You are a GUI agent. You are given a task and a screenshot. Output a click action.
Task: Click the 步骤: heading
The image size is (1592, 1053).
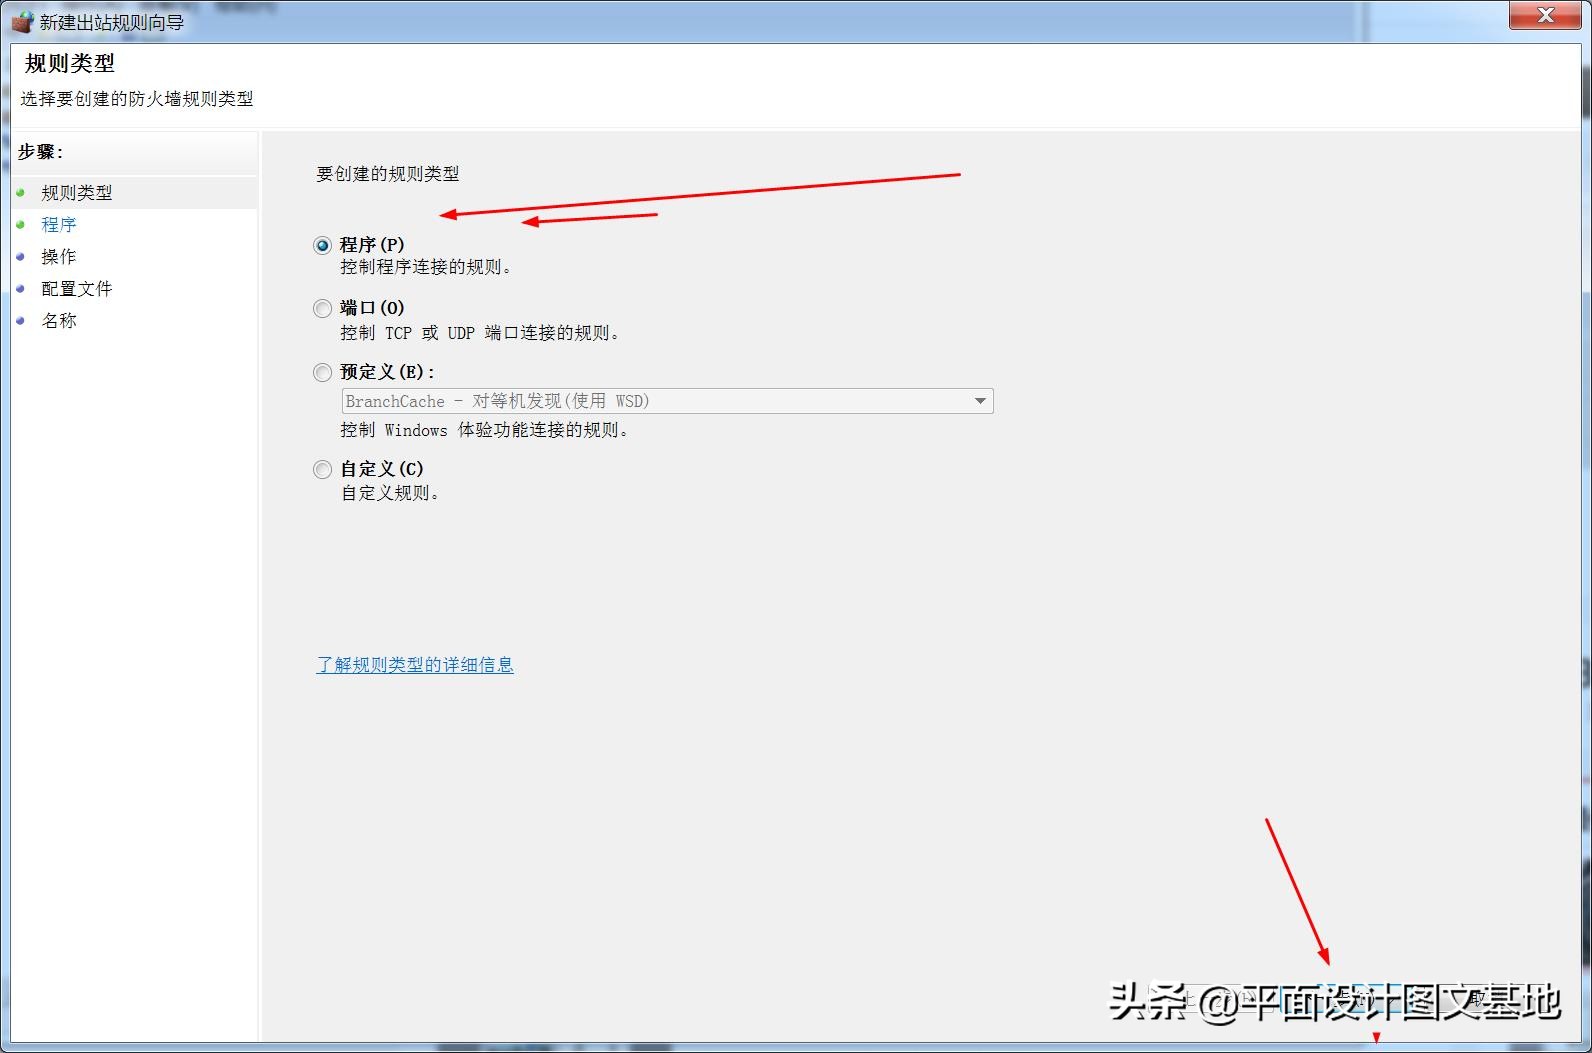tap(40, 152)
